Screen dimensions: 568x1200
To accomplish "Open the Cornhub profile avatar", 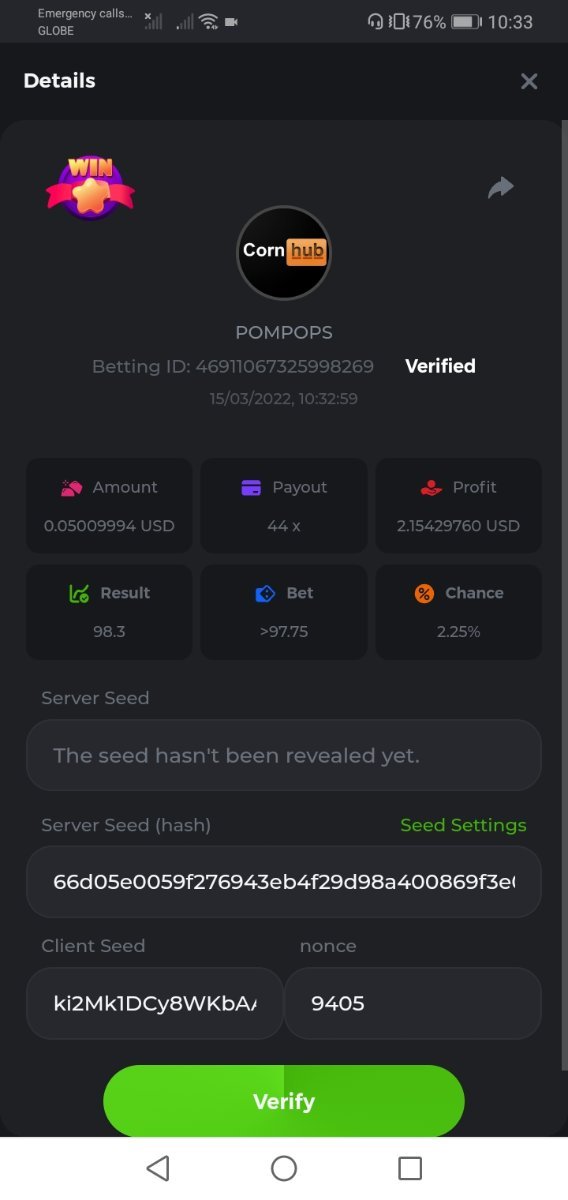I will click(x=284, y=252).
